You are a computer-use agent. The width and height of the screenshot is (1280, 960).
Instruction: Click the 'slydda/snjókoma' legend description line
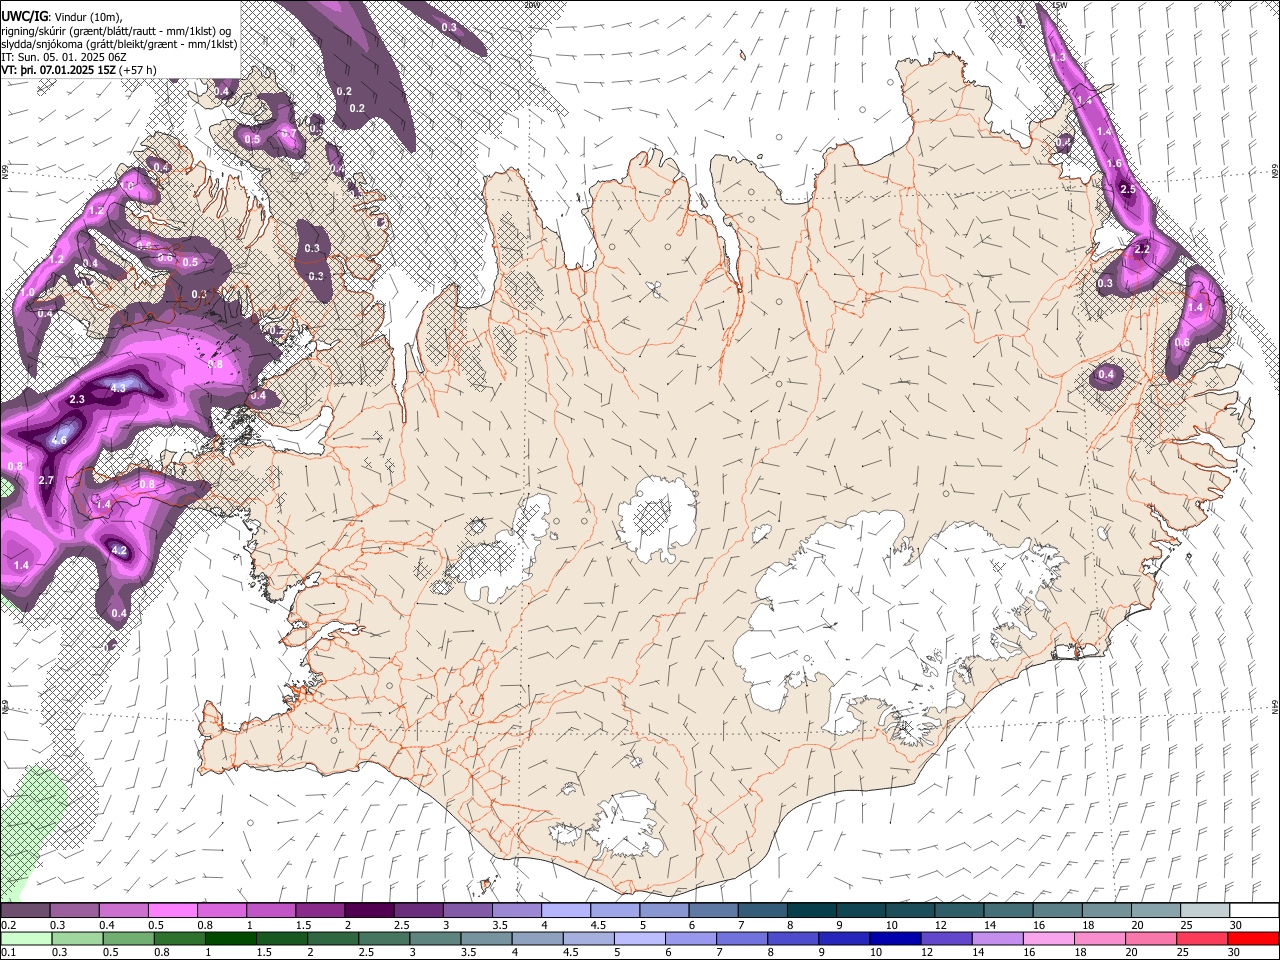click(x=119, y=44)
